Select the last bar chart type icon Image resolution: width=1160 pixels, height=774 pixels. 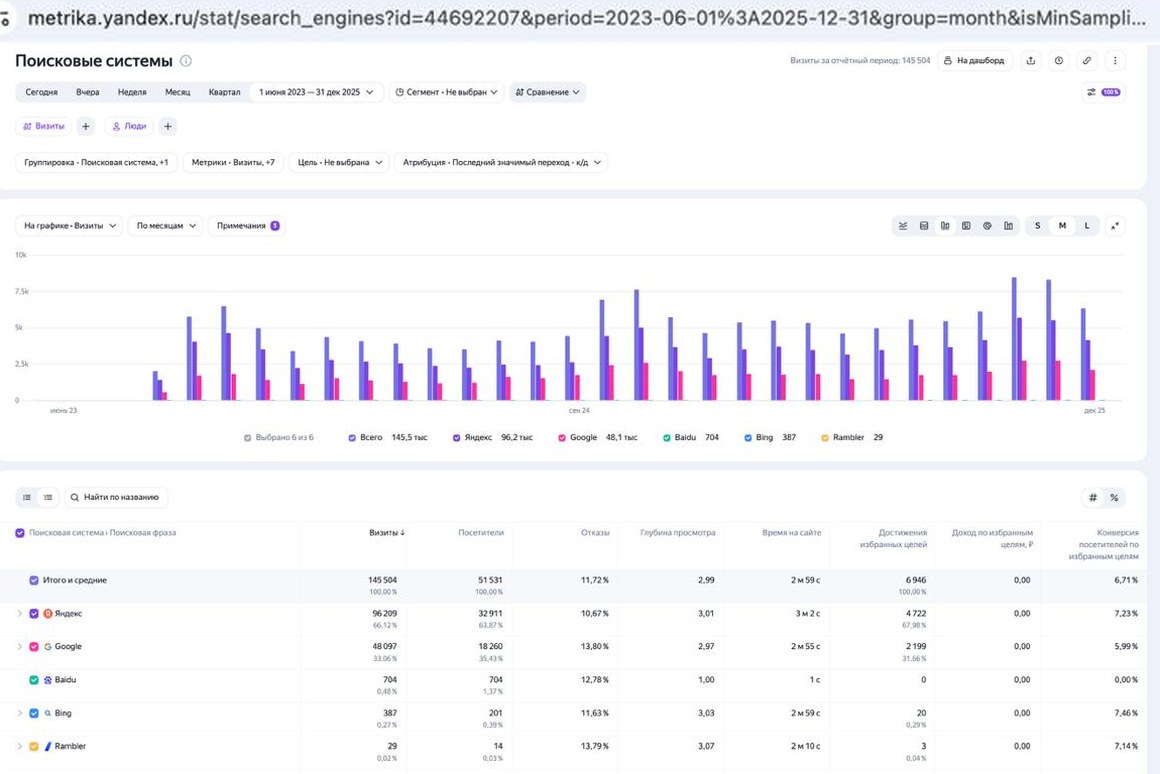tap(1008, 226)
